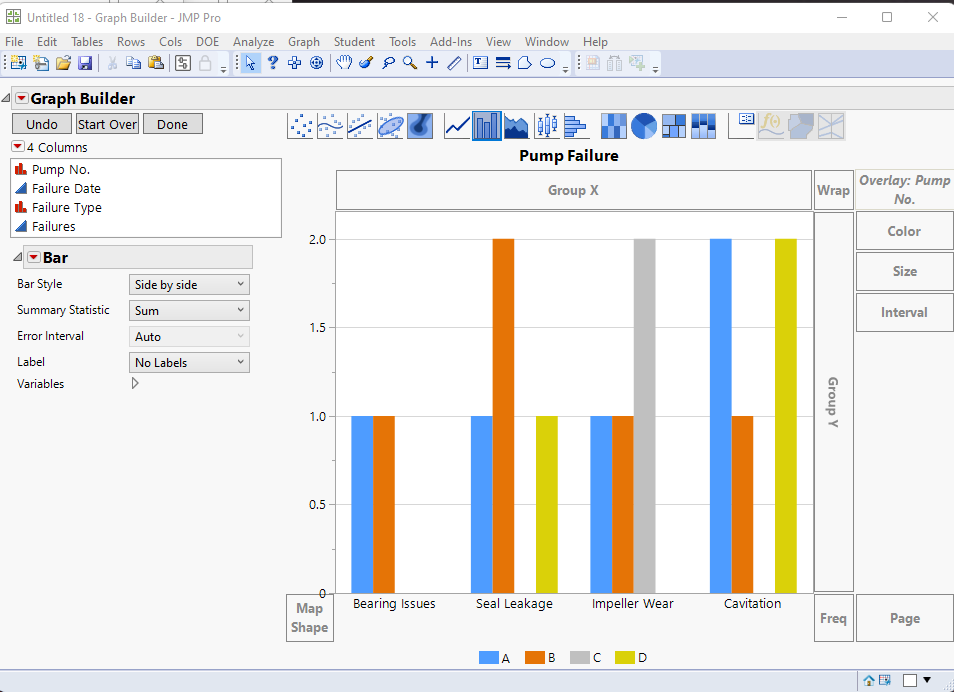Click the Undo button
The image size is (954, 692).
coord(42,124)
